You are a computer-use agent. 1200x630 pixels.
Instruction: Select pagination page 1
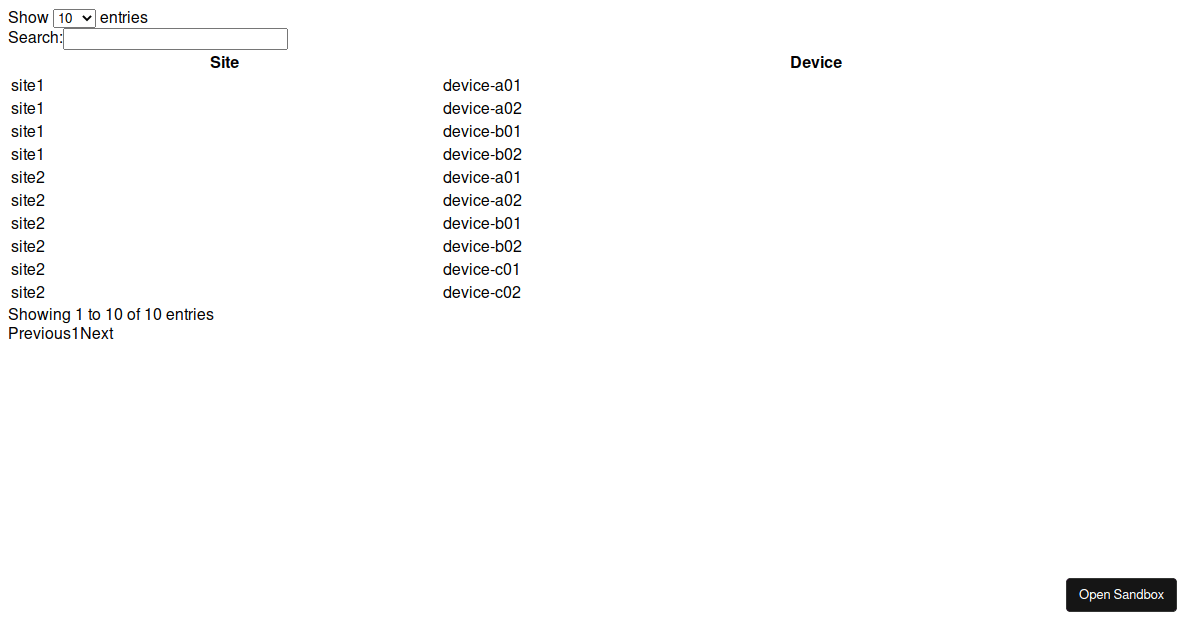[75, 334]
